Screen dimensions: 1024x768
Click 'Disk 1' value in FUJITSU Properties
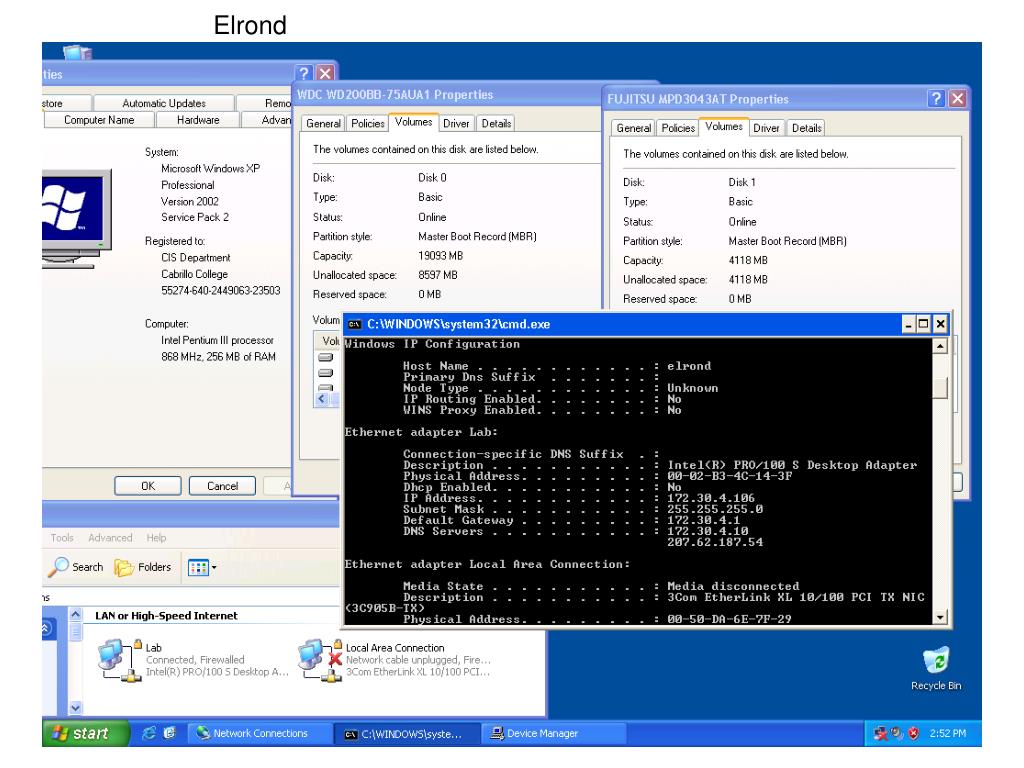[x=742, y=182]
